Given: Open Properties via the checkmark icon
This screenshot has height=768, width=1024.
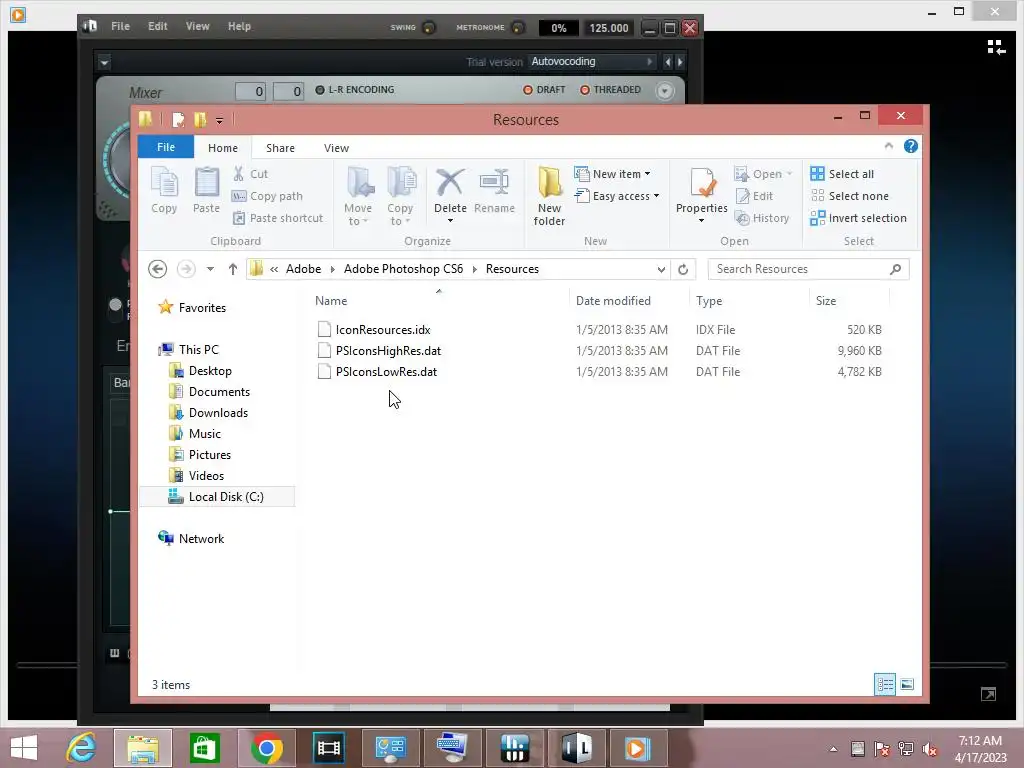Looking at the screenshot, I should 702,182.
